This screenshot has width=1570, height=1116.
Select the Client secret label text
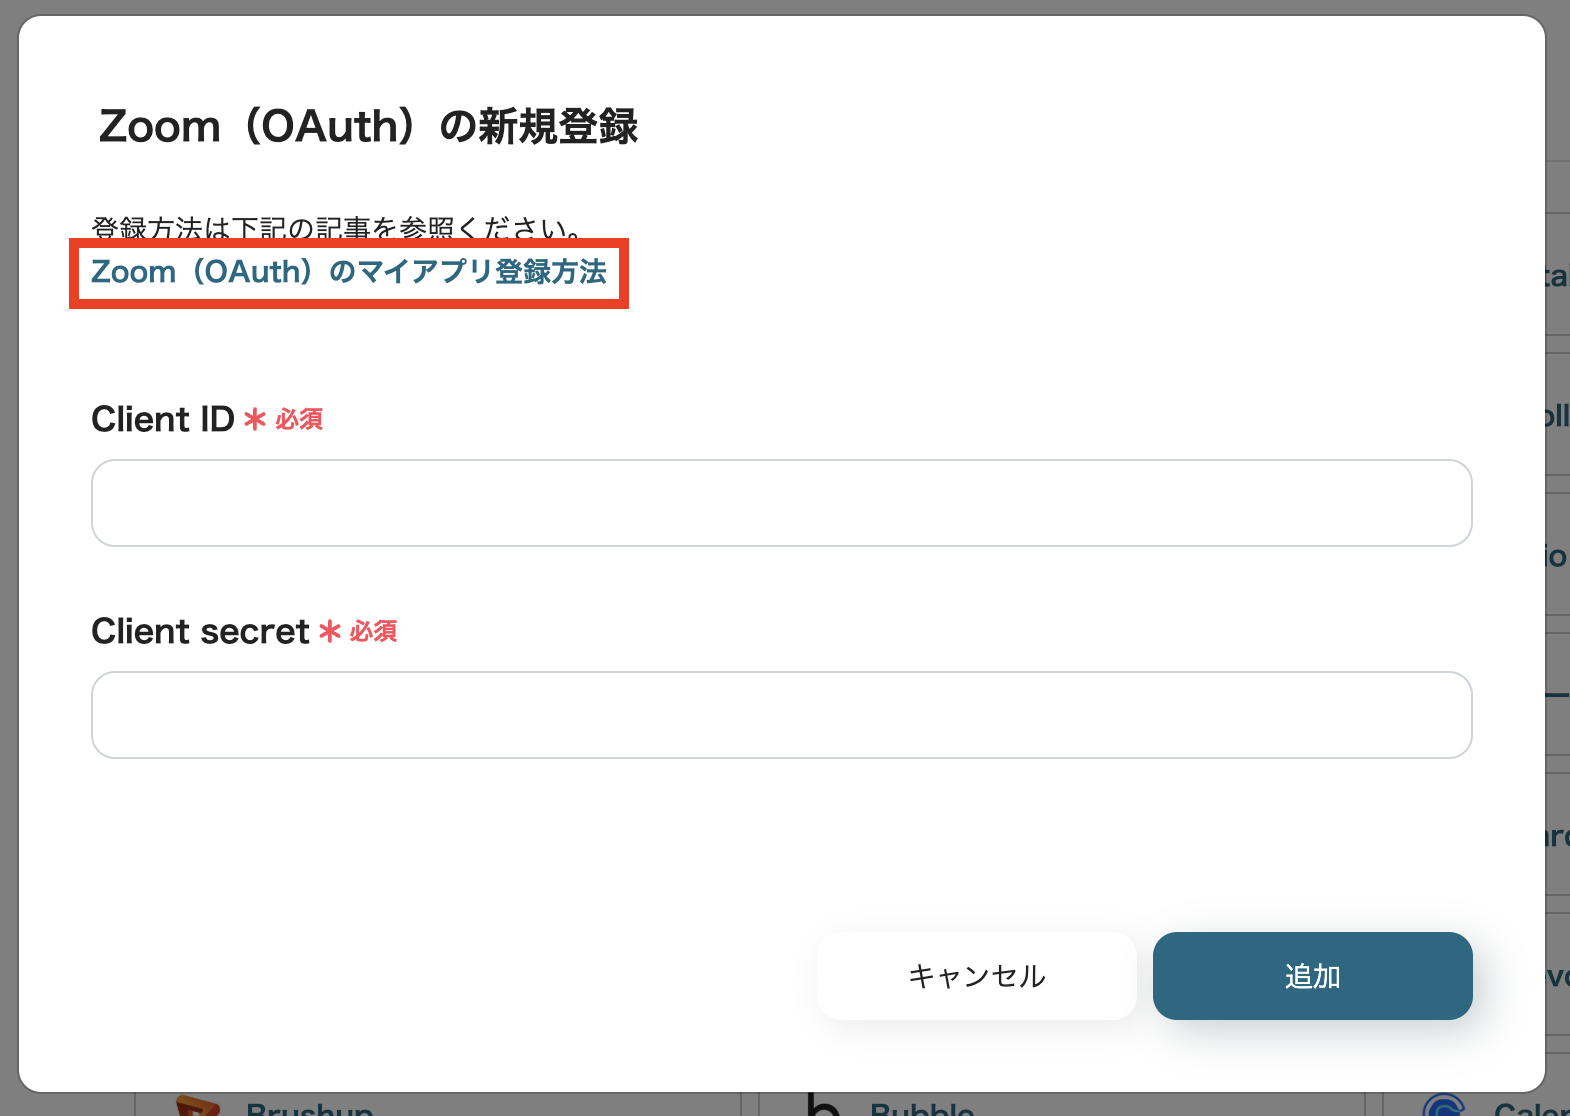[200, 631]
